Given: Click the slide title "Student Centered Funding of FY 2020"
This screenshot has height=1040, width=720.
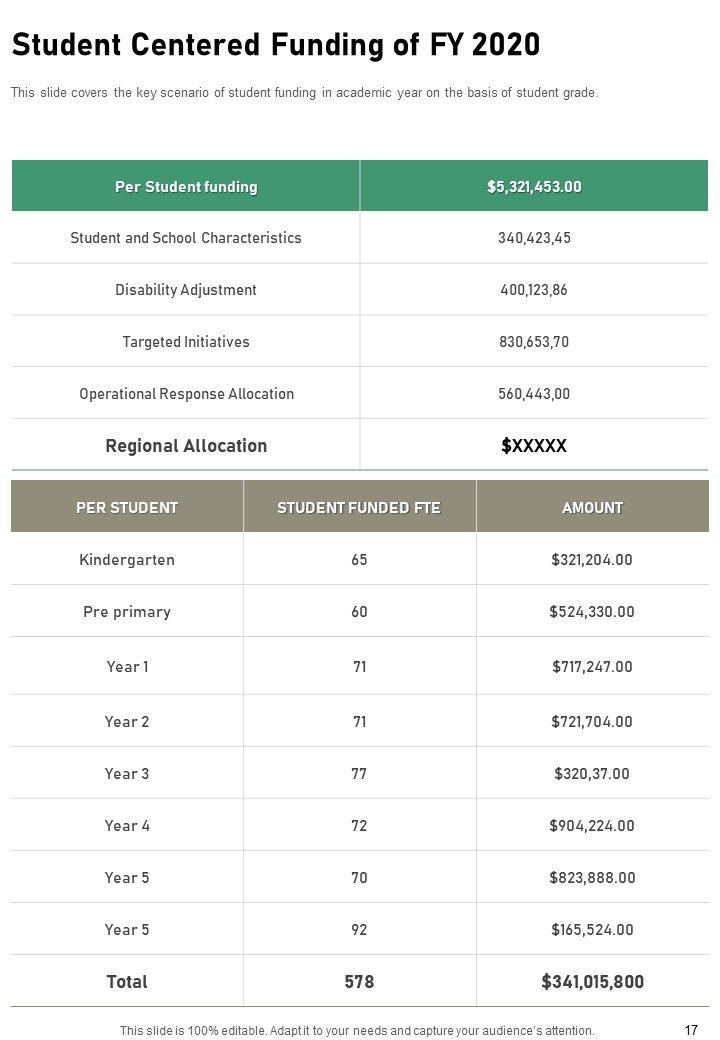Looking at the screenshot, I should [276, 45].
